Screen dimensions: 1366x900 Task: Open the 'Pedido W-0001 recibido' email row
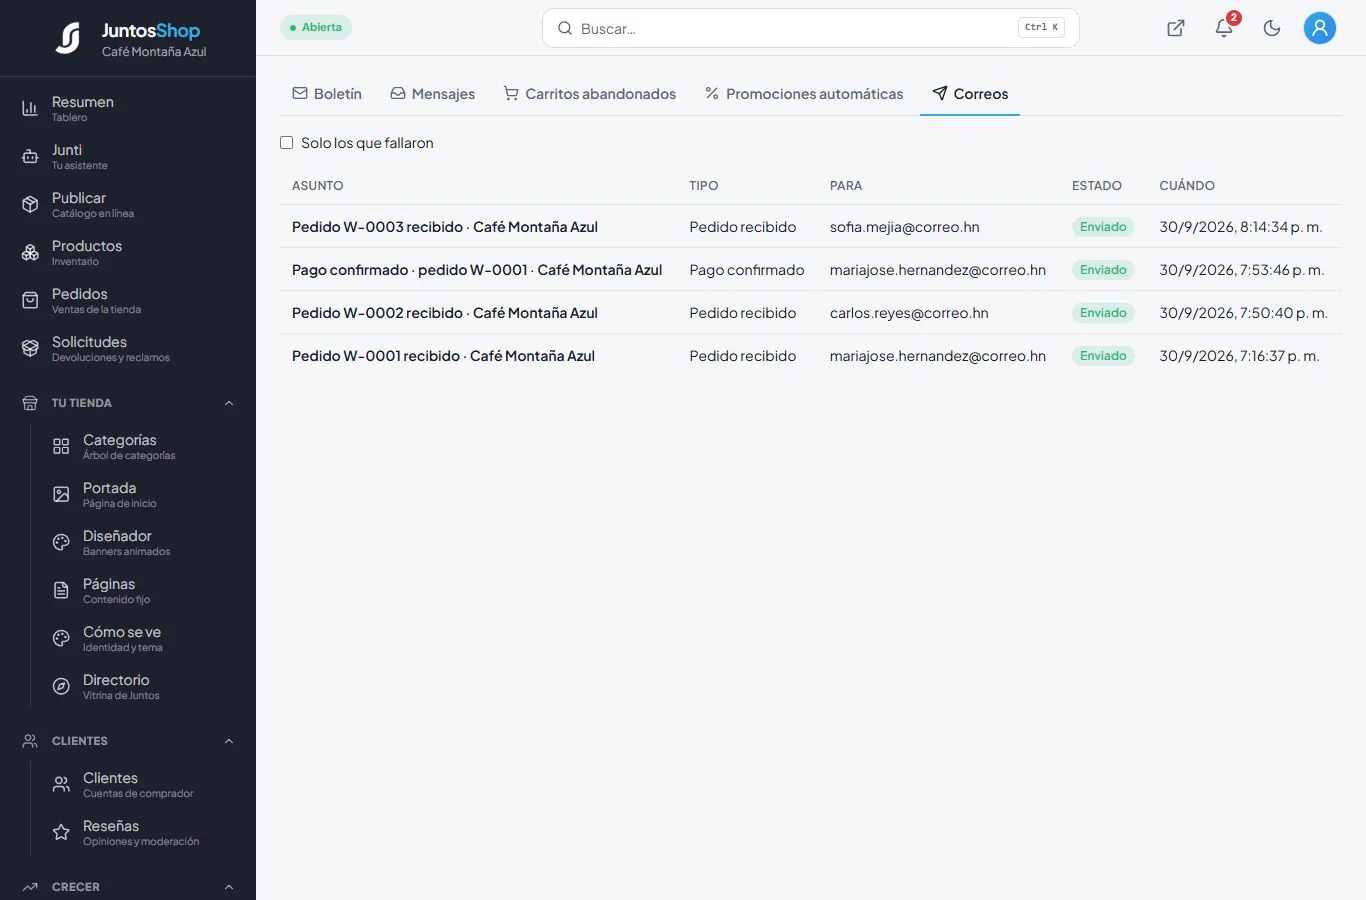point(811,356)
